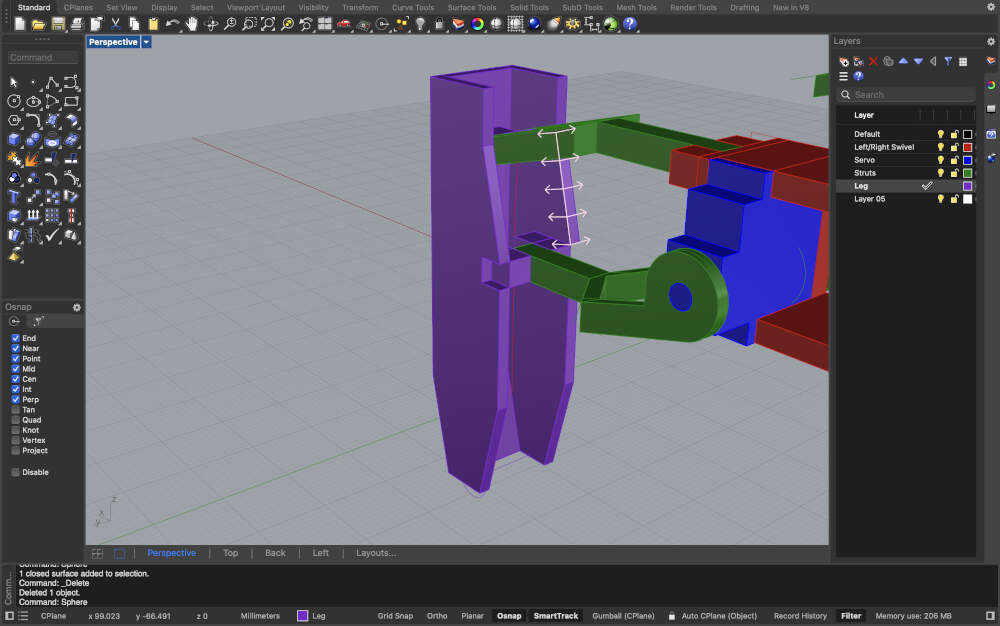Switch to the Curve Tools tab
This screenshot has height=626, width=1000.
(x=413, y=8)
